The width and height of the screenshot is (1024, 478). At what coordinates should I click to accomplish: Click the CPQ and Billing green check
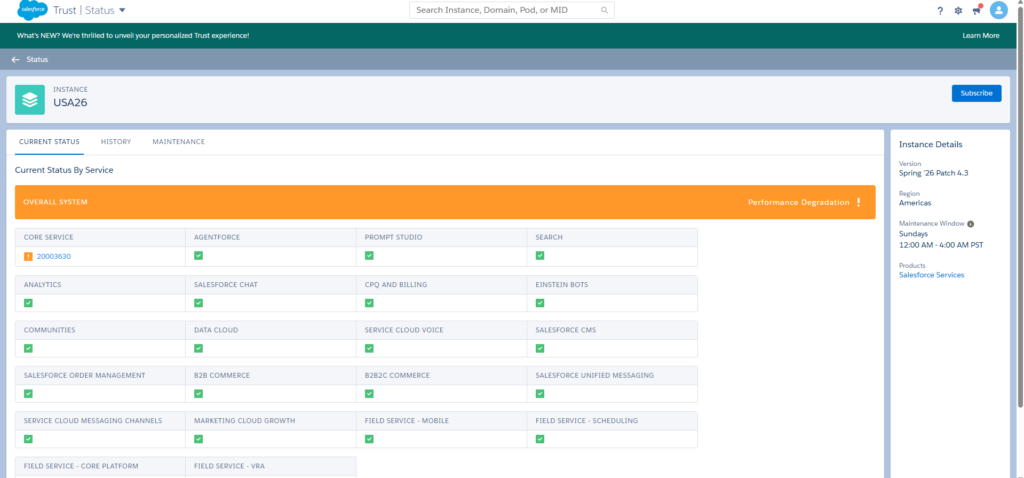coord(369,302)
